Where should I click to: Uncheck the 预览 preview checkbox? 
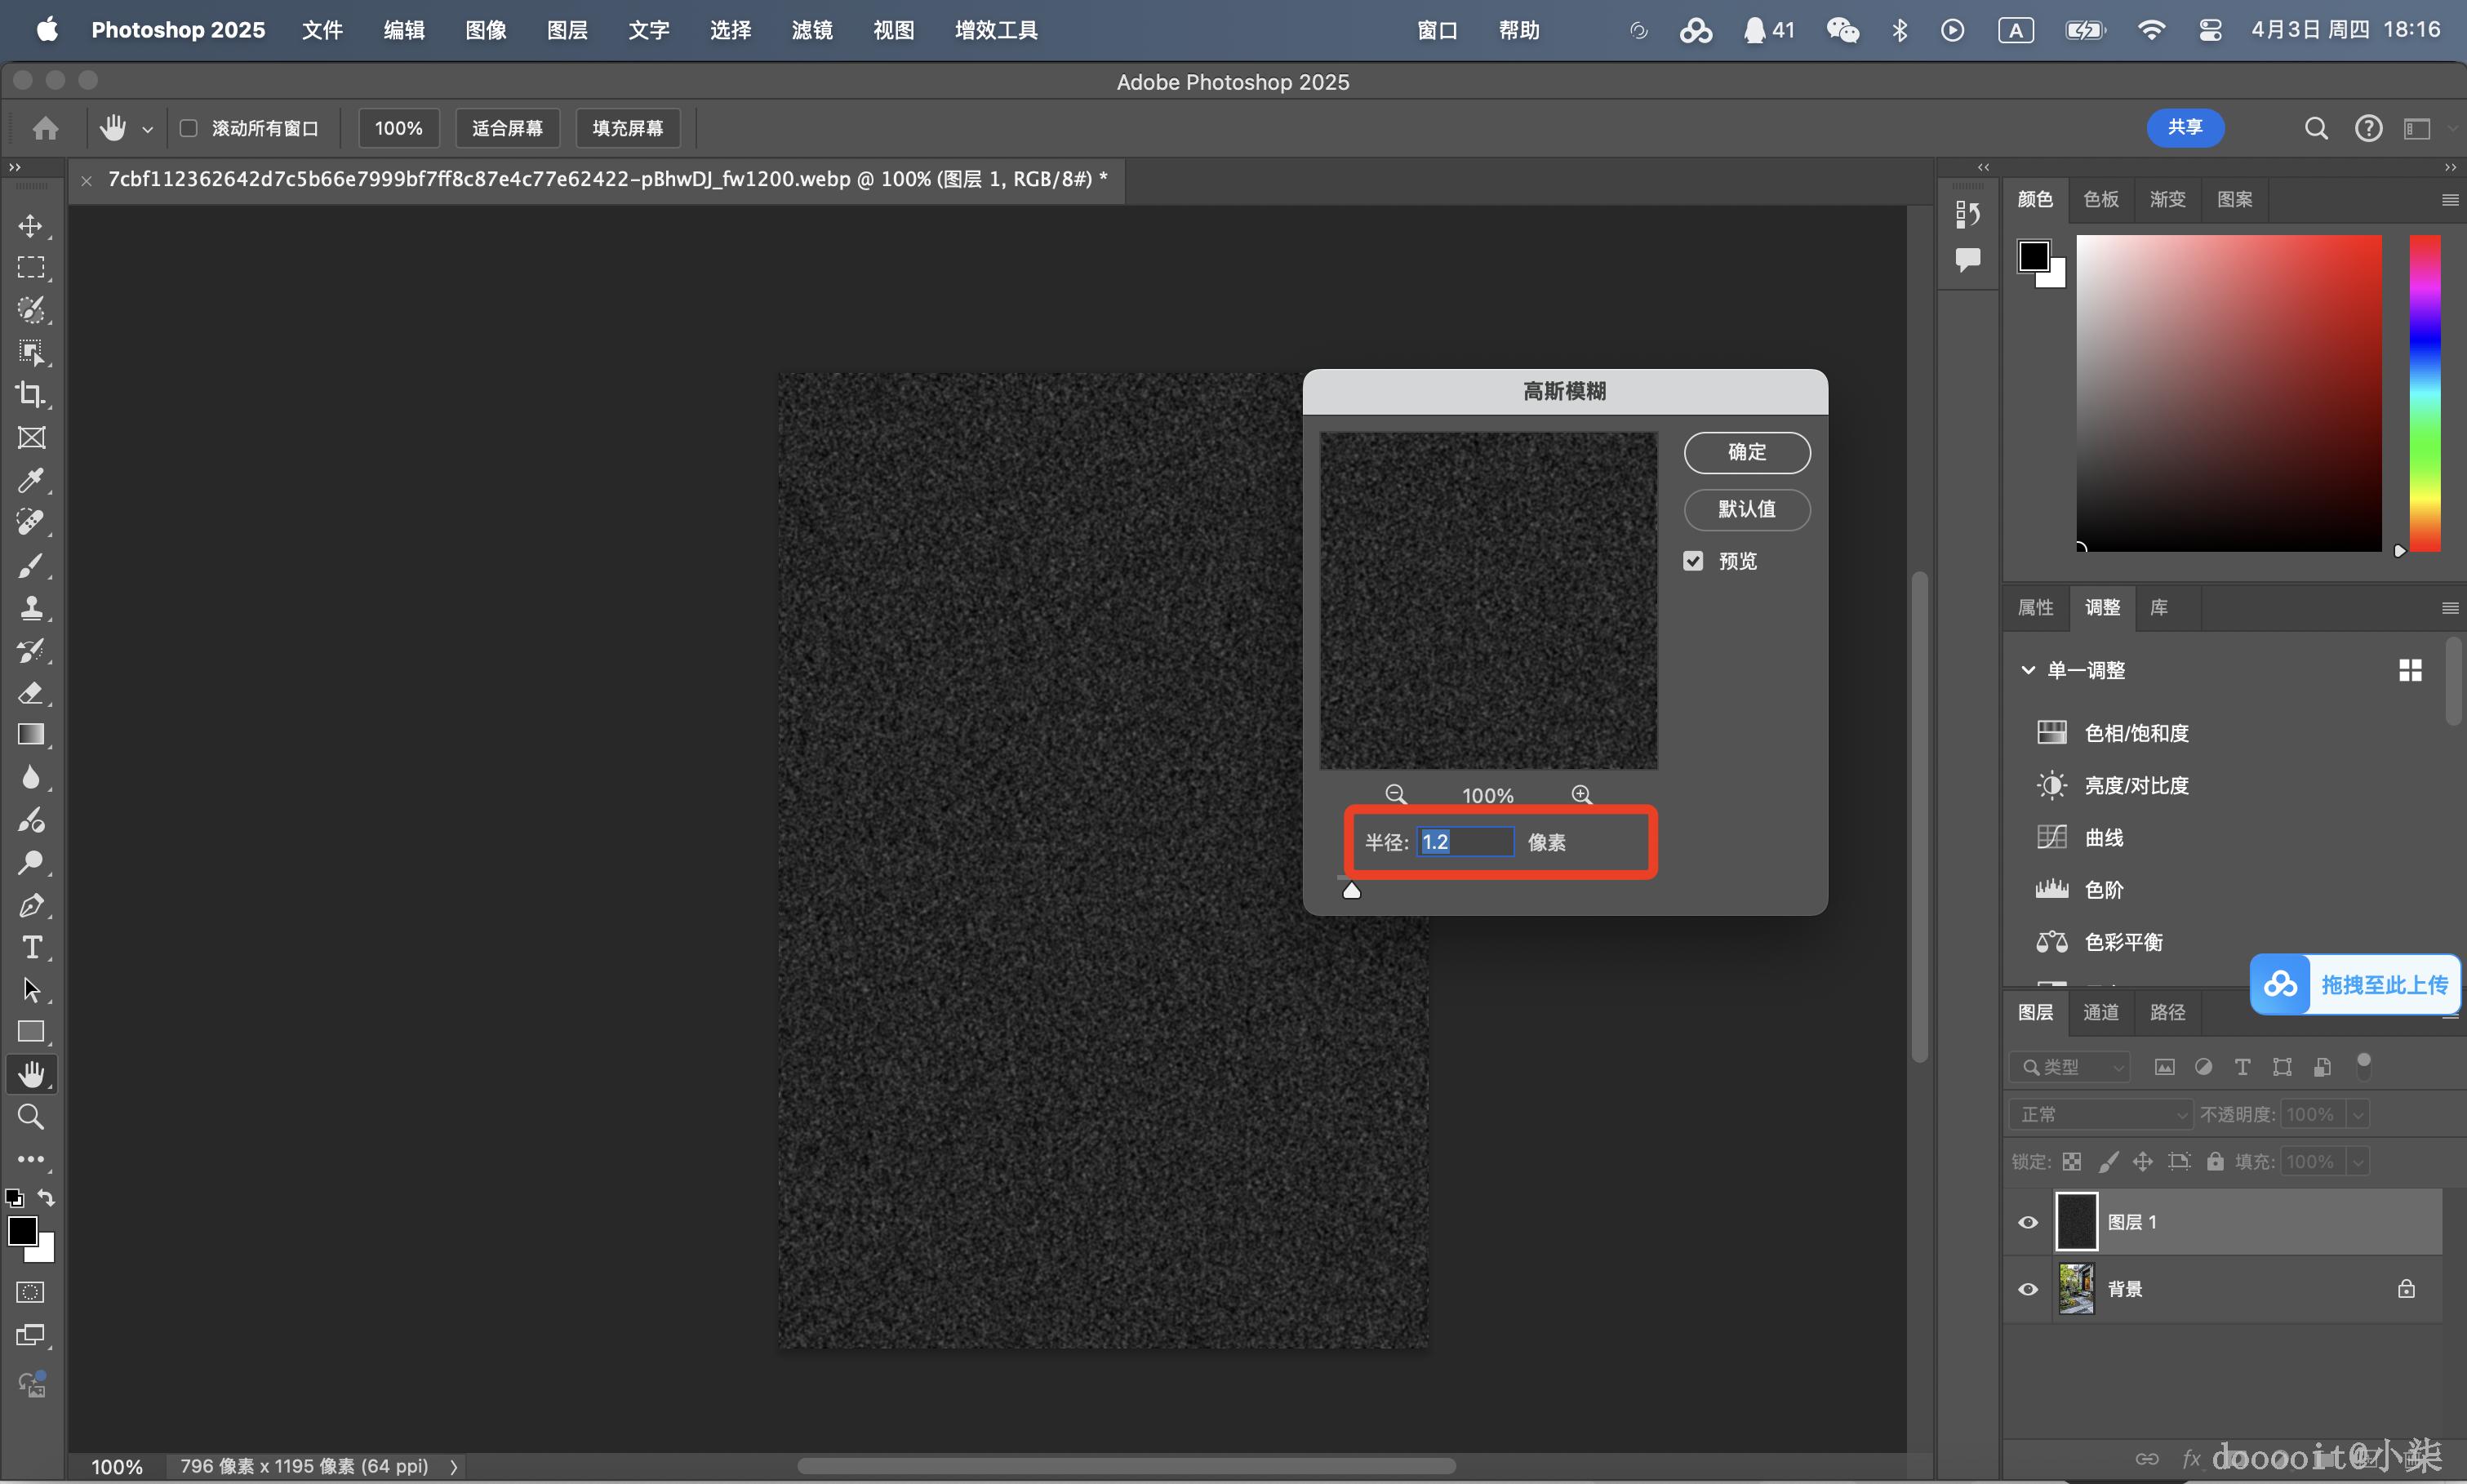[1692, 561]
